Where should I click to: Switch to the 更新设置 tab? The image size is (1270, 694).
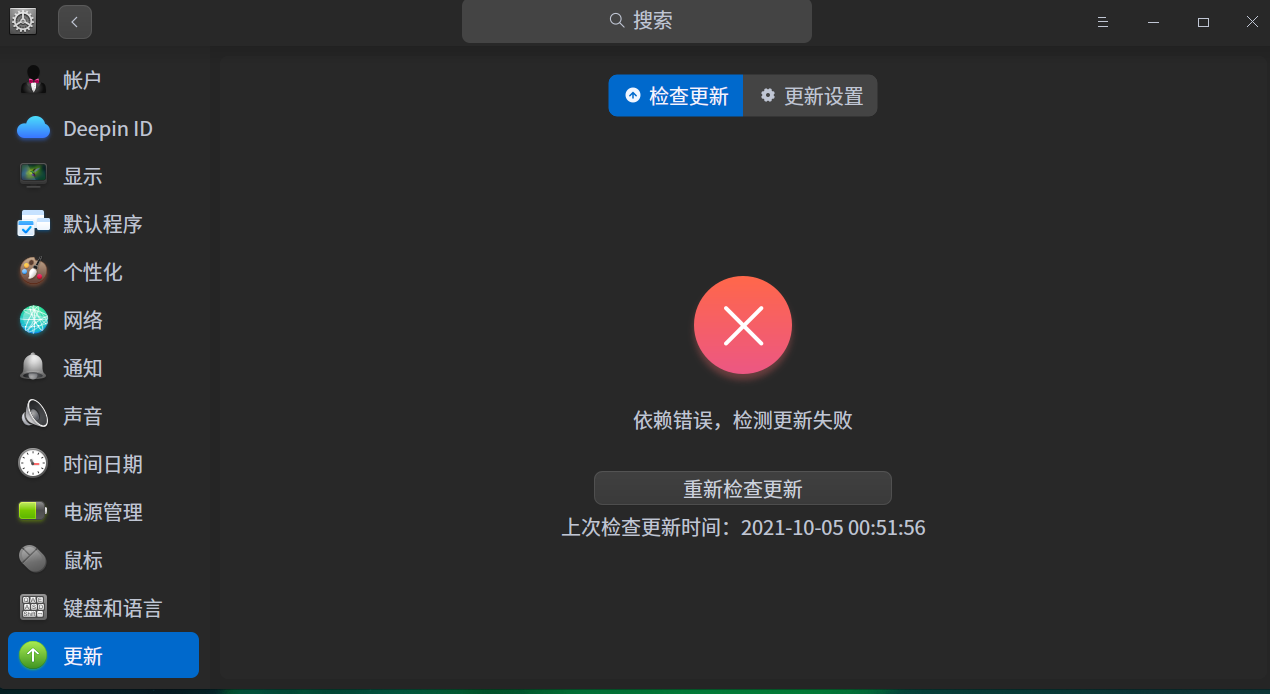811,96
